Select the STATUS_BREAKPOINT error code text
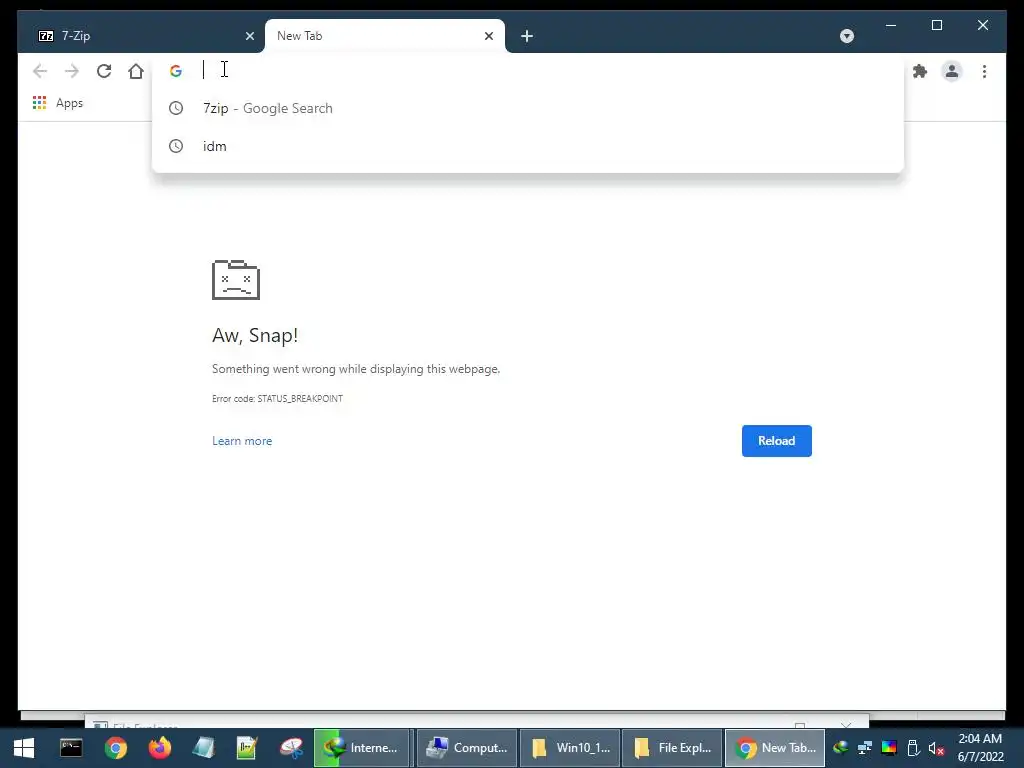This screenshot has height=768, width=1024. (x=300, y=398)
